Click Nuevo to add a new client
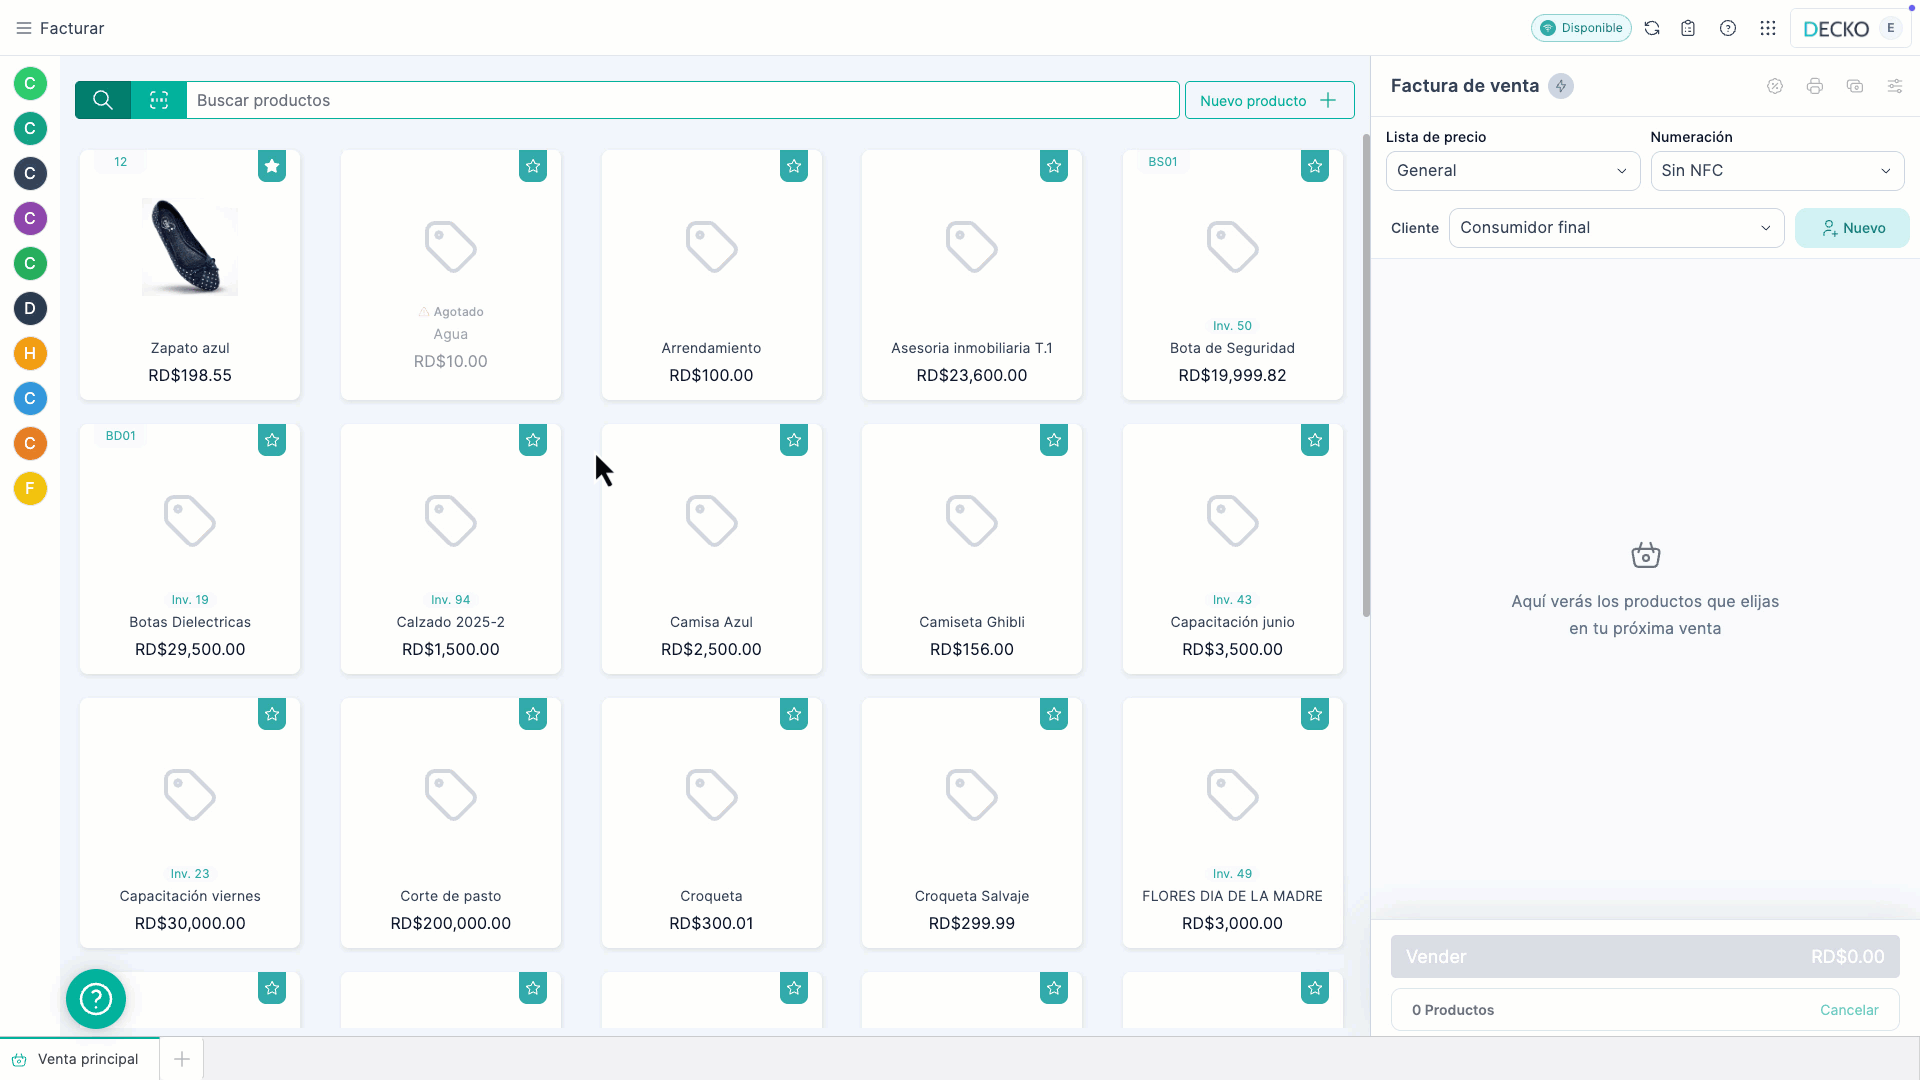The image size is (1920, 1080). coord(1852,228)
